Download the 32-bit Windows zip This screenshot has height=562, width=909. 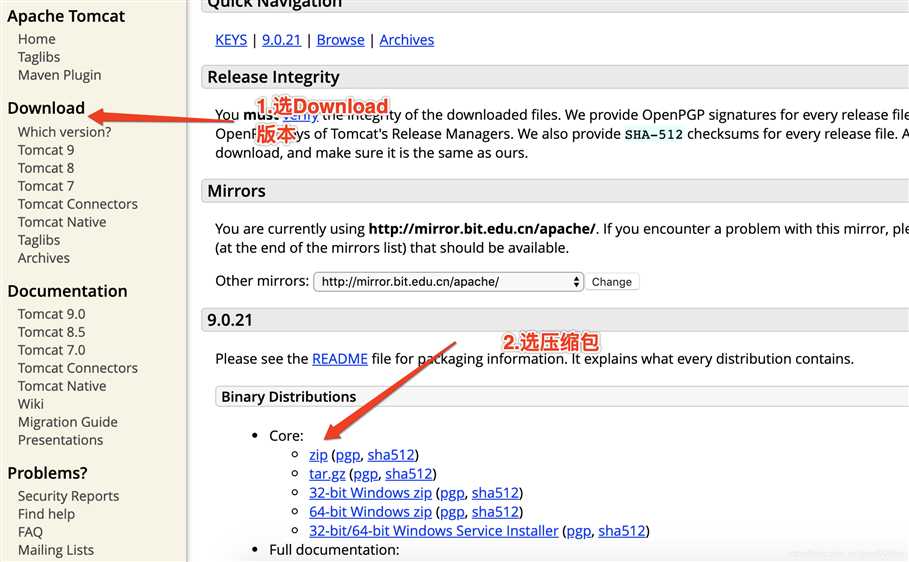pyautogui.click(x=370, y=493)
